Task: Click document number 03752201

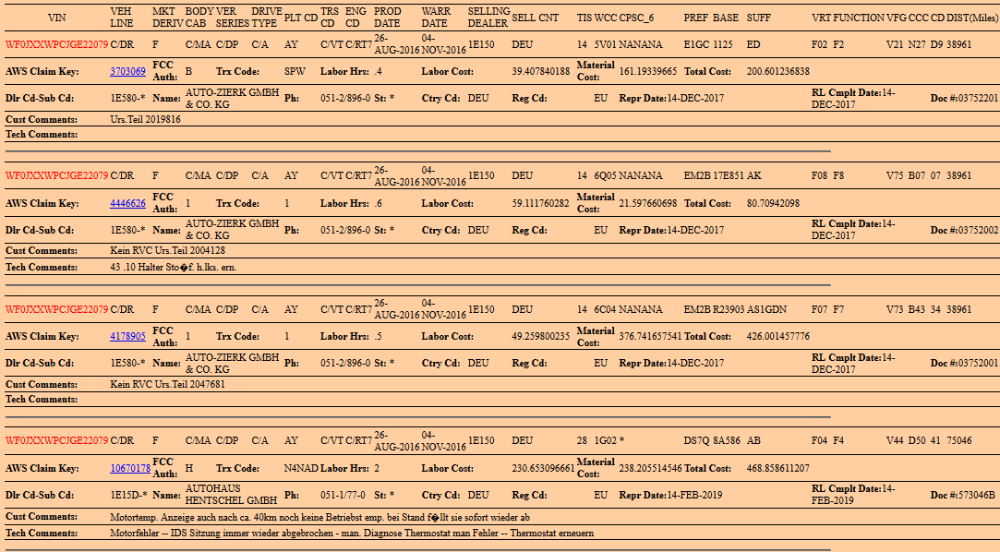Action: click(977, 98)
